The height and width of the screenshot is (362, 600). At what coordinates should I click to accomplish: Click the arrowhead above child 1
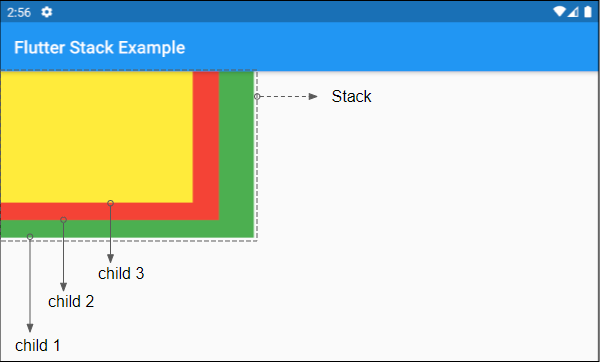pos(30,328)
